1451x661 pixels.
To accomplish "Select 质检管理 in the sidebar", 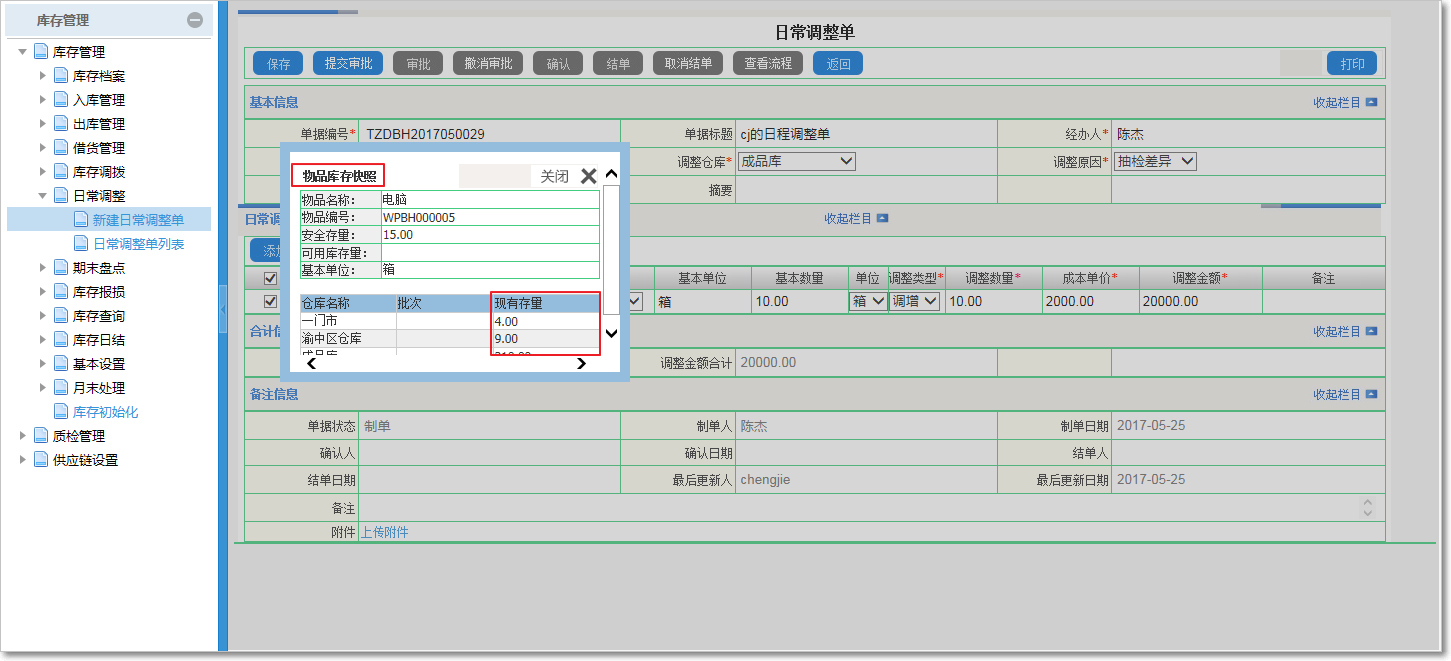I will click(78, 436).
